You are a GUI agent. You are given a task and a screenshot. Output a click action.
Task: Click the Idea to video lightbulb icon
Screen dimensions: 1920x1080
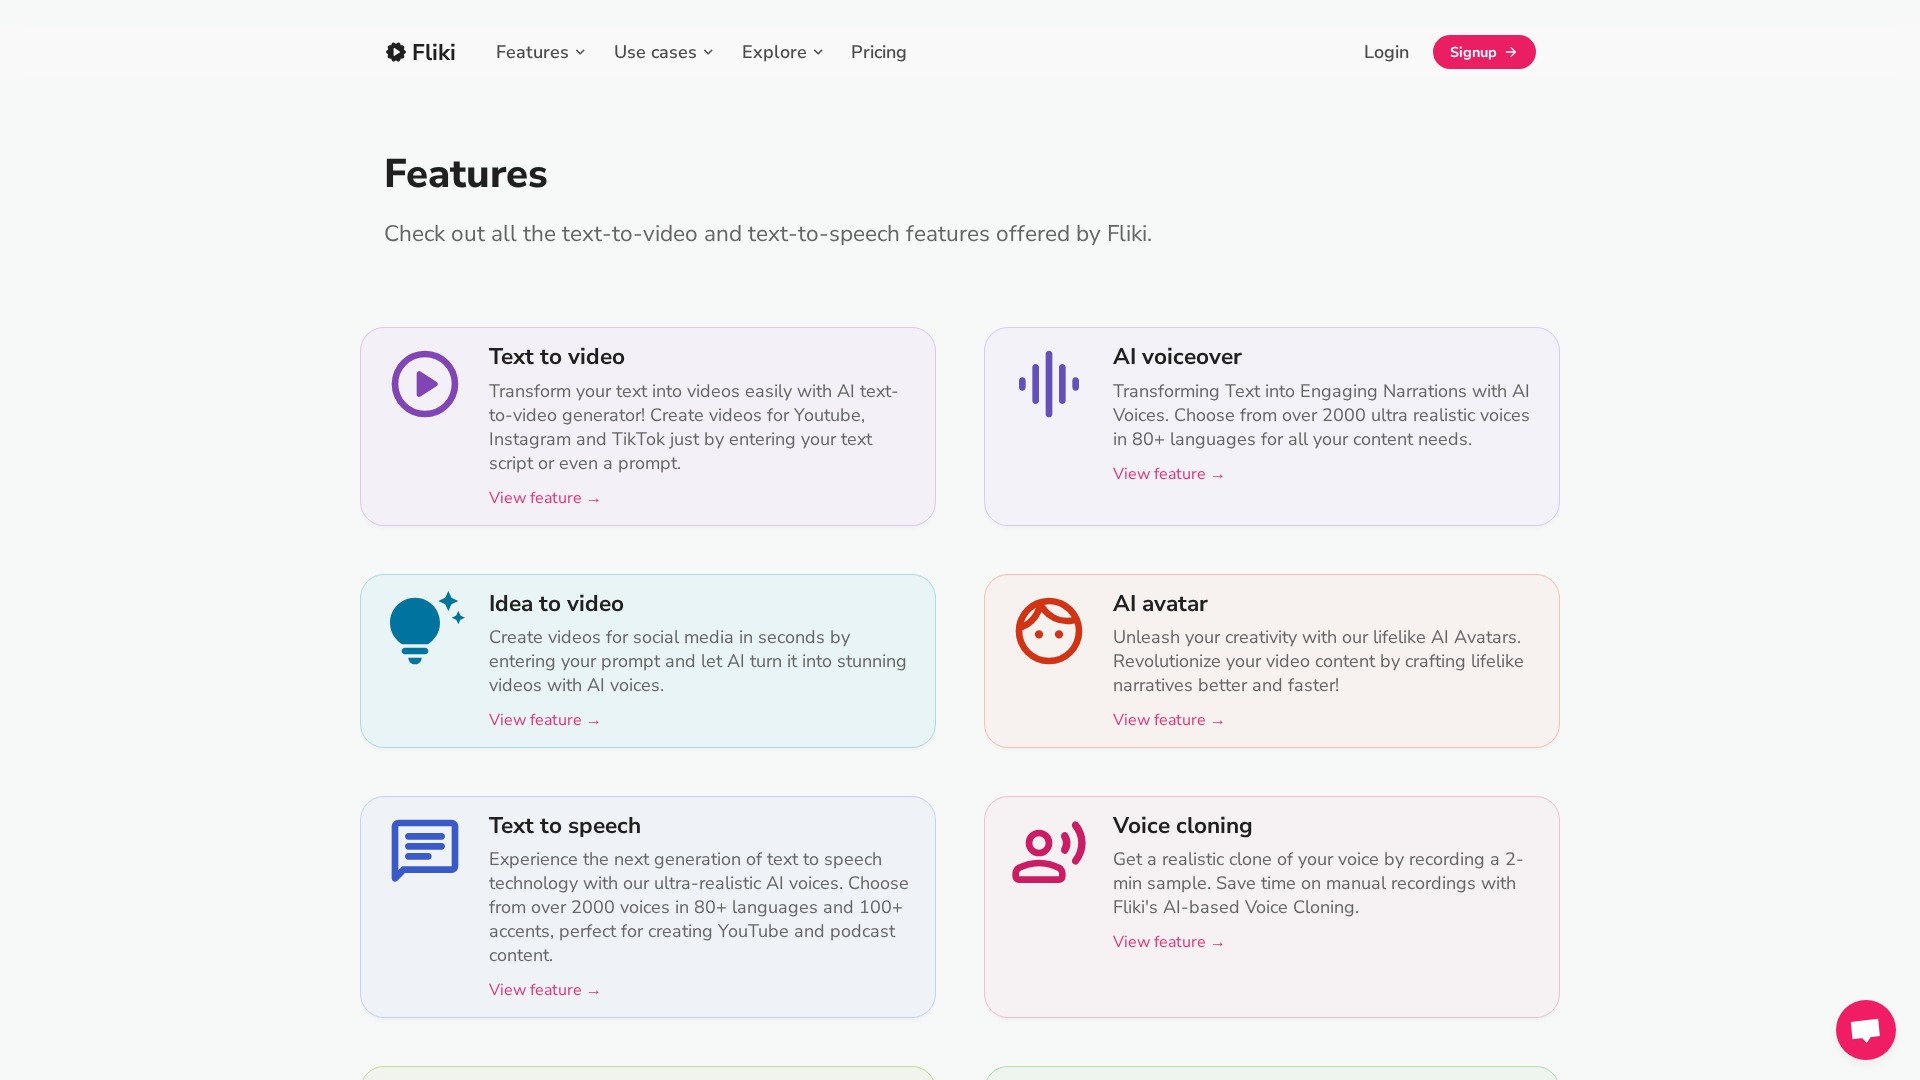click(x=424, y=629)
